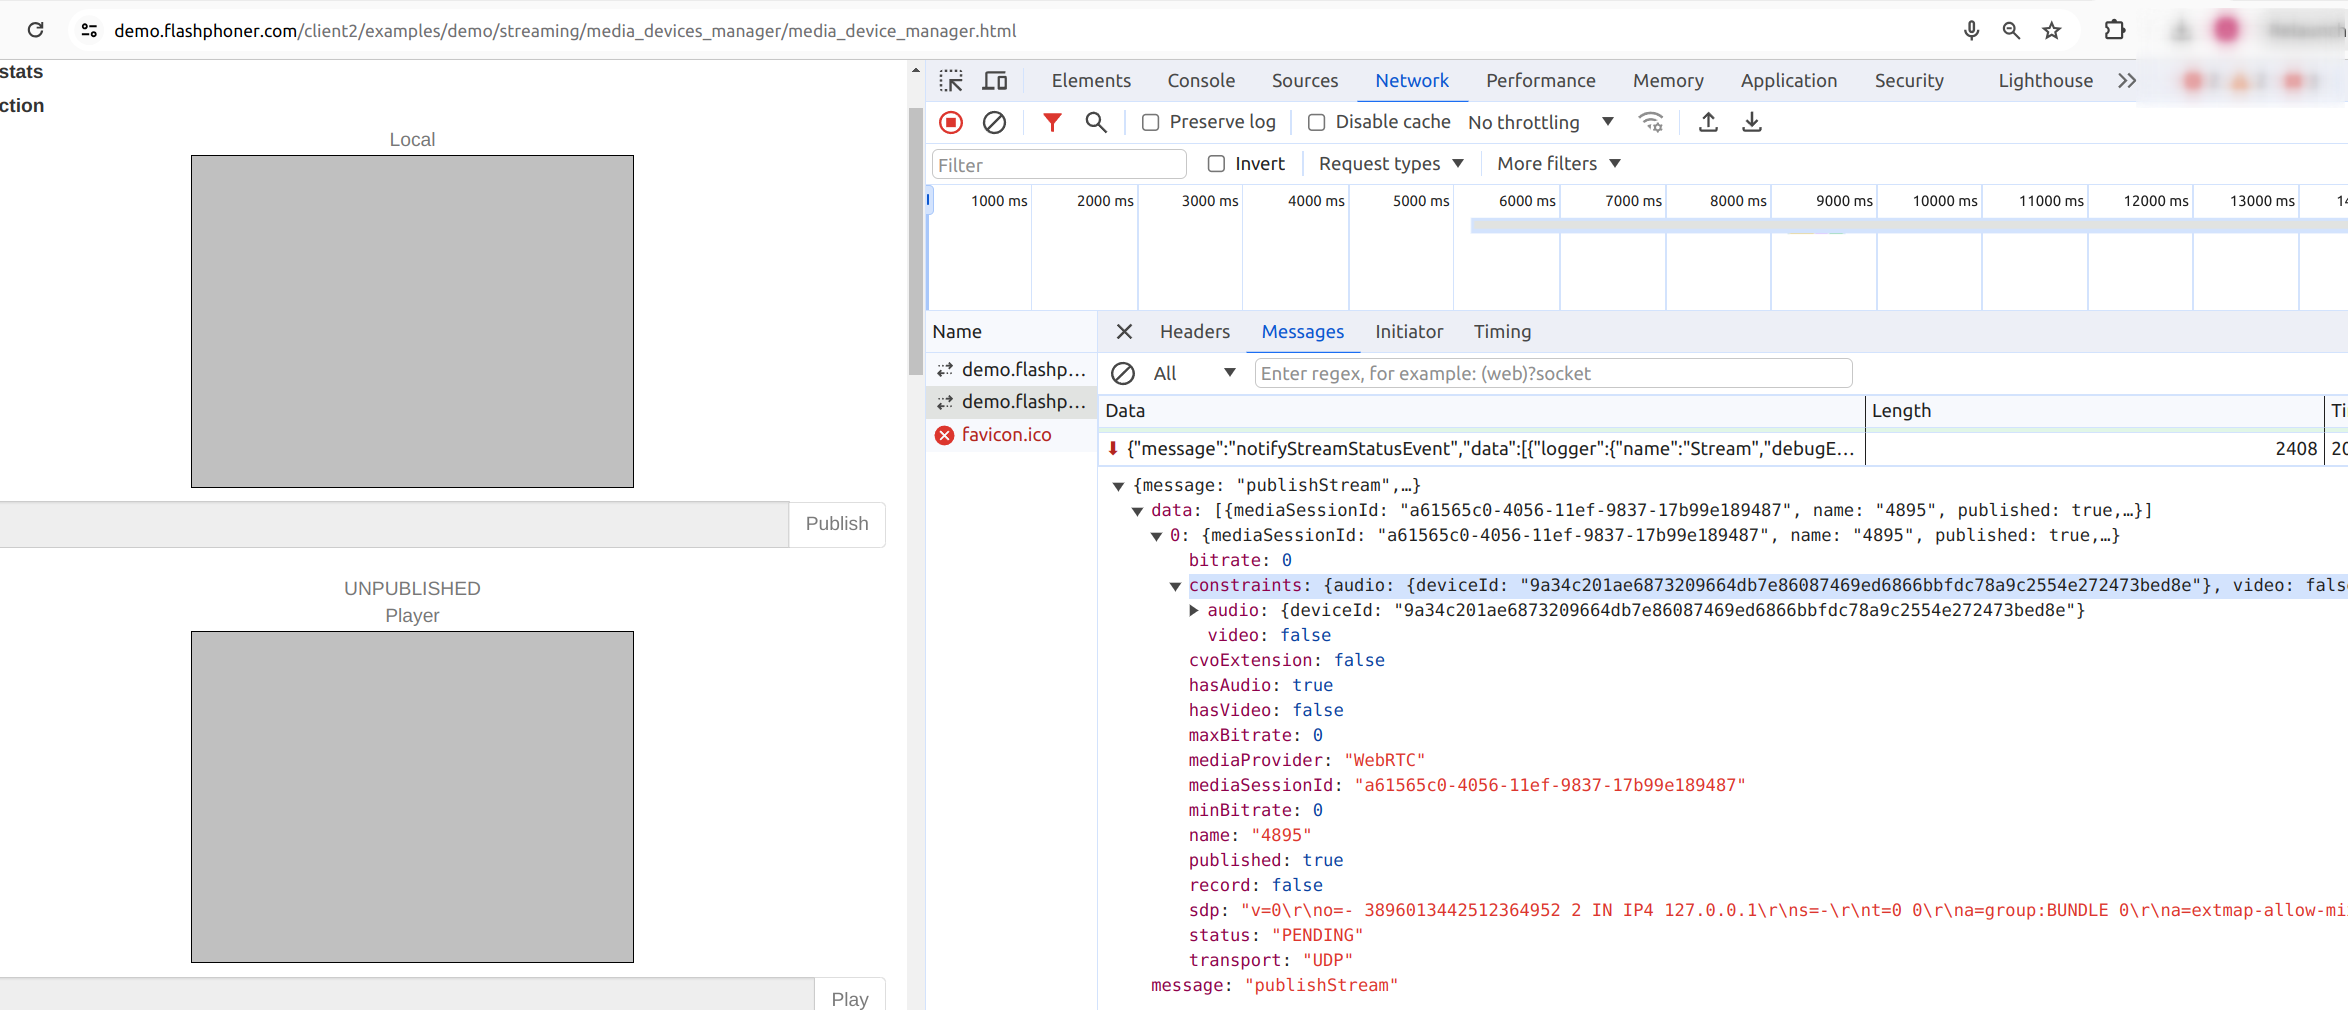Open the Headers sub-tab
The height and width of the screenshot is (1010, 2348).
pos(1194,332)
